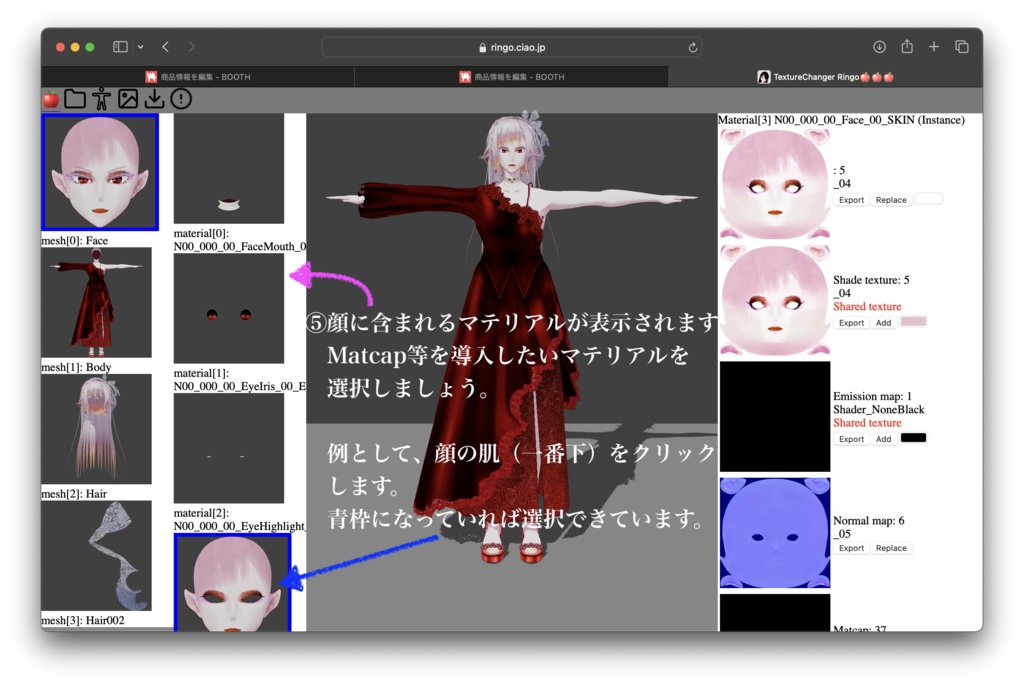Add a texture to the Emission map

tap(883, 438)
